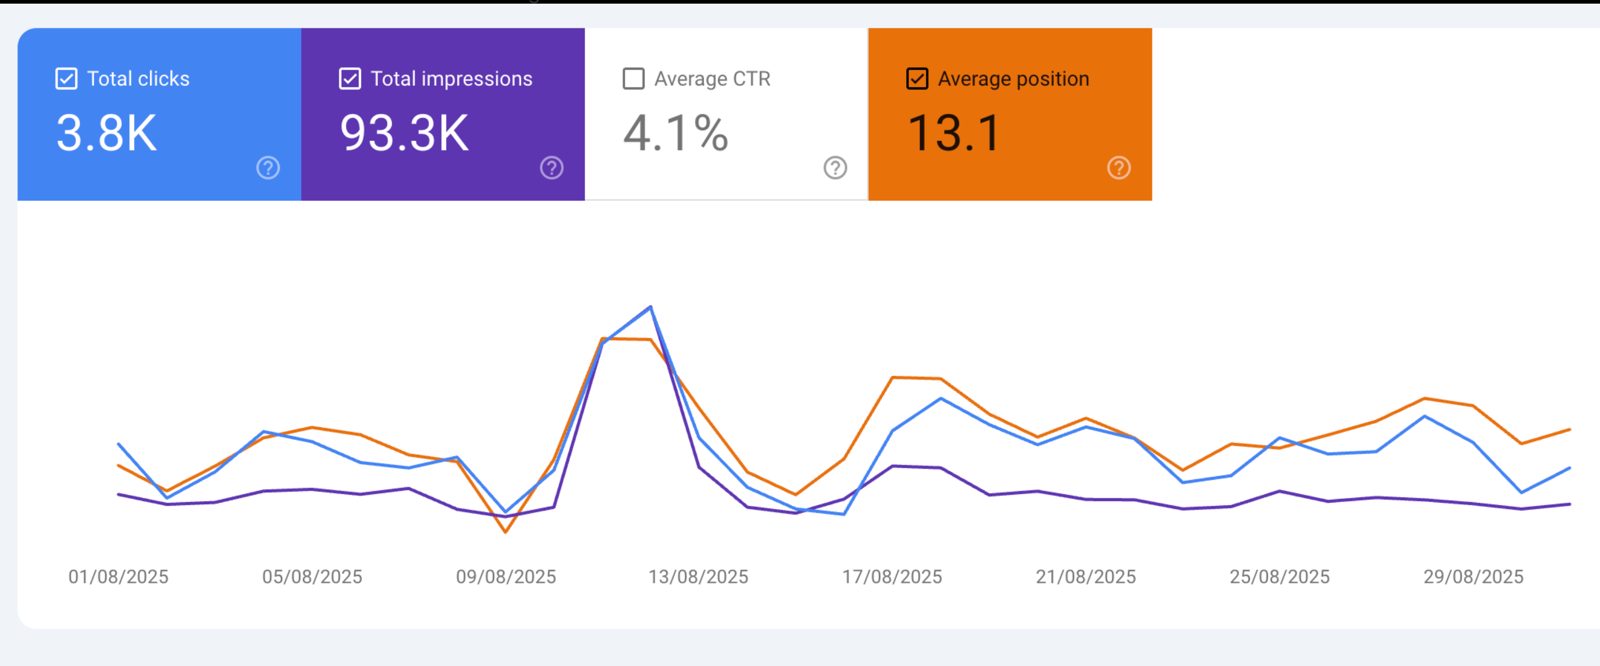Open help icon on Average position card
Viewport: 1600px width, 666px height.
pyautogui.click(x=1119, y=168)
